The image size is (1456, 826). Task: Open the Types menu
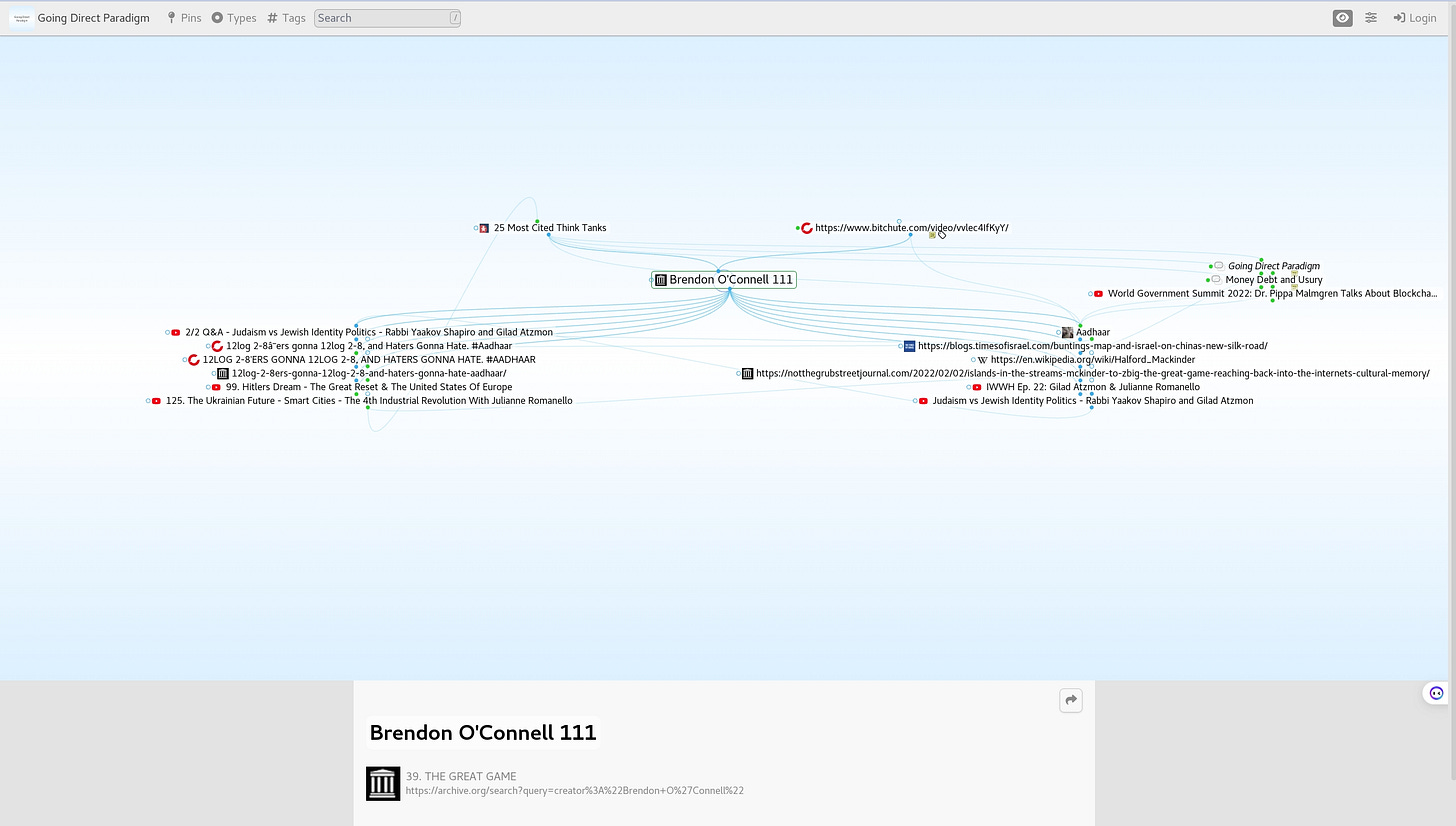[234, 18]
